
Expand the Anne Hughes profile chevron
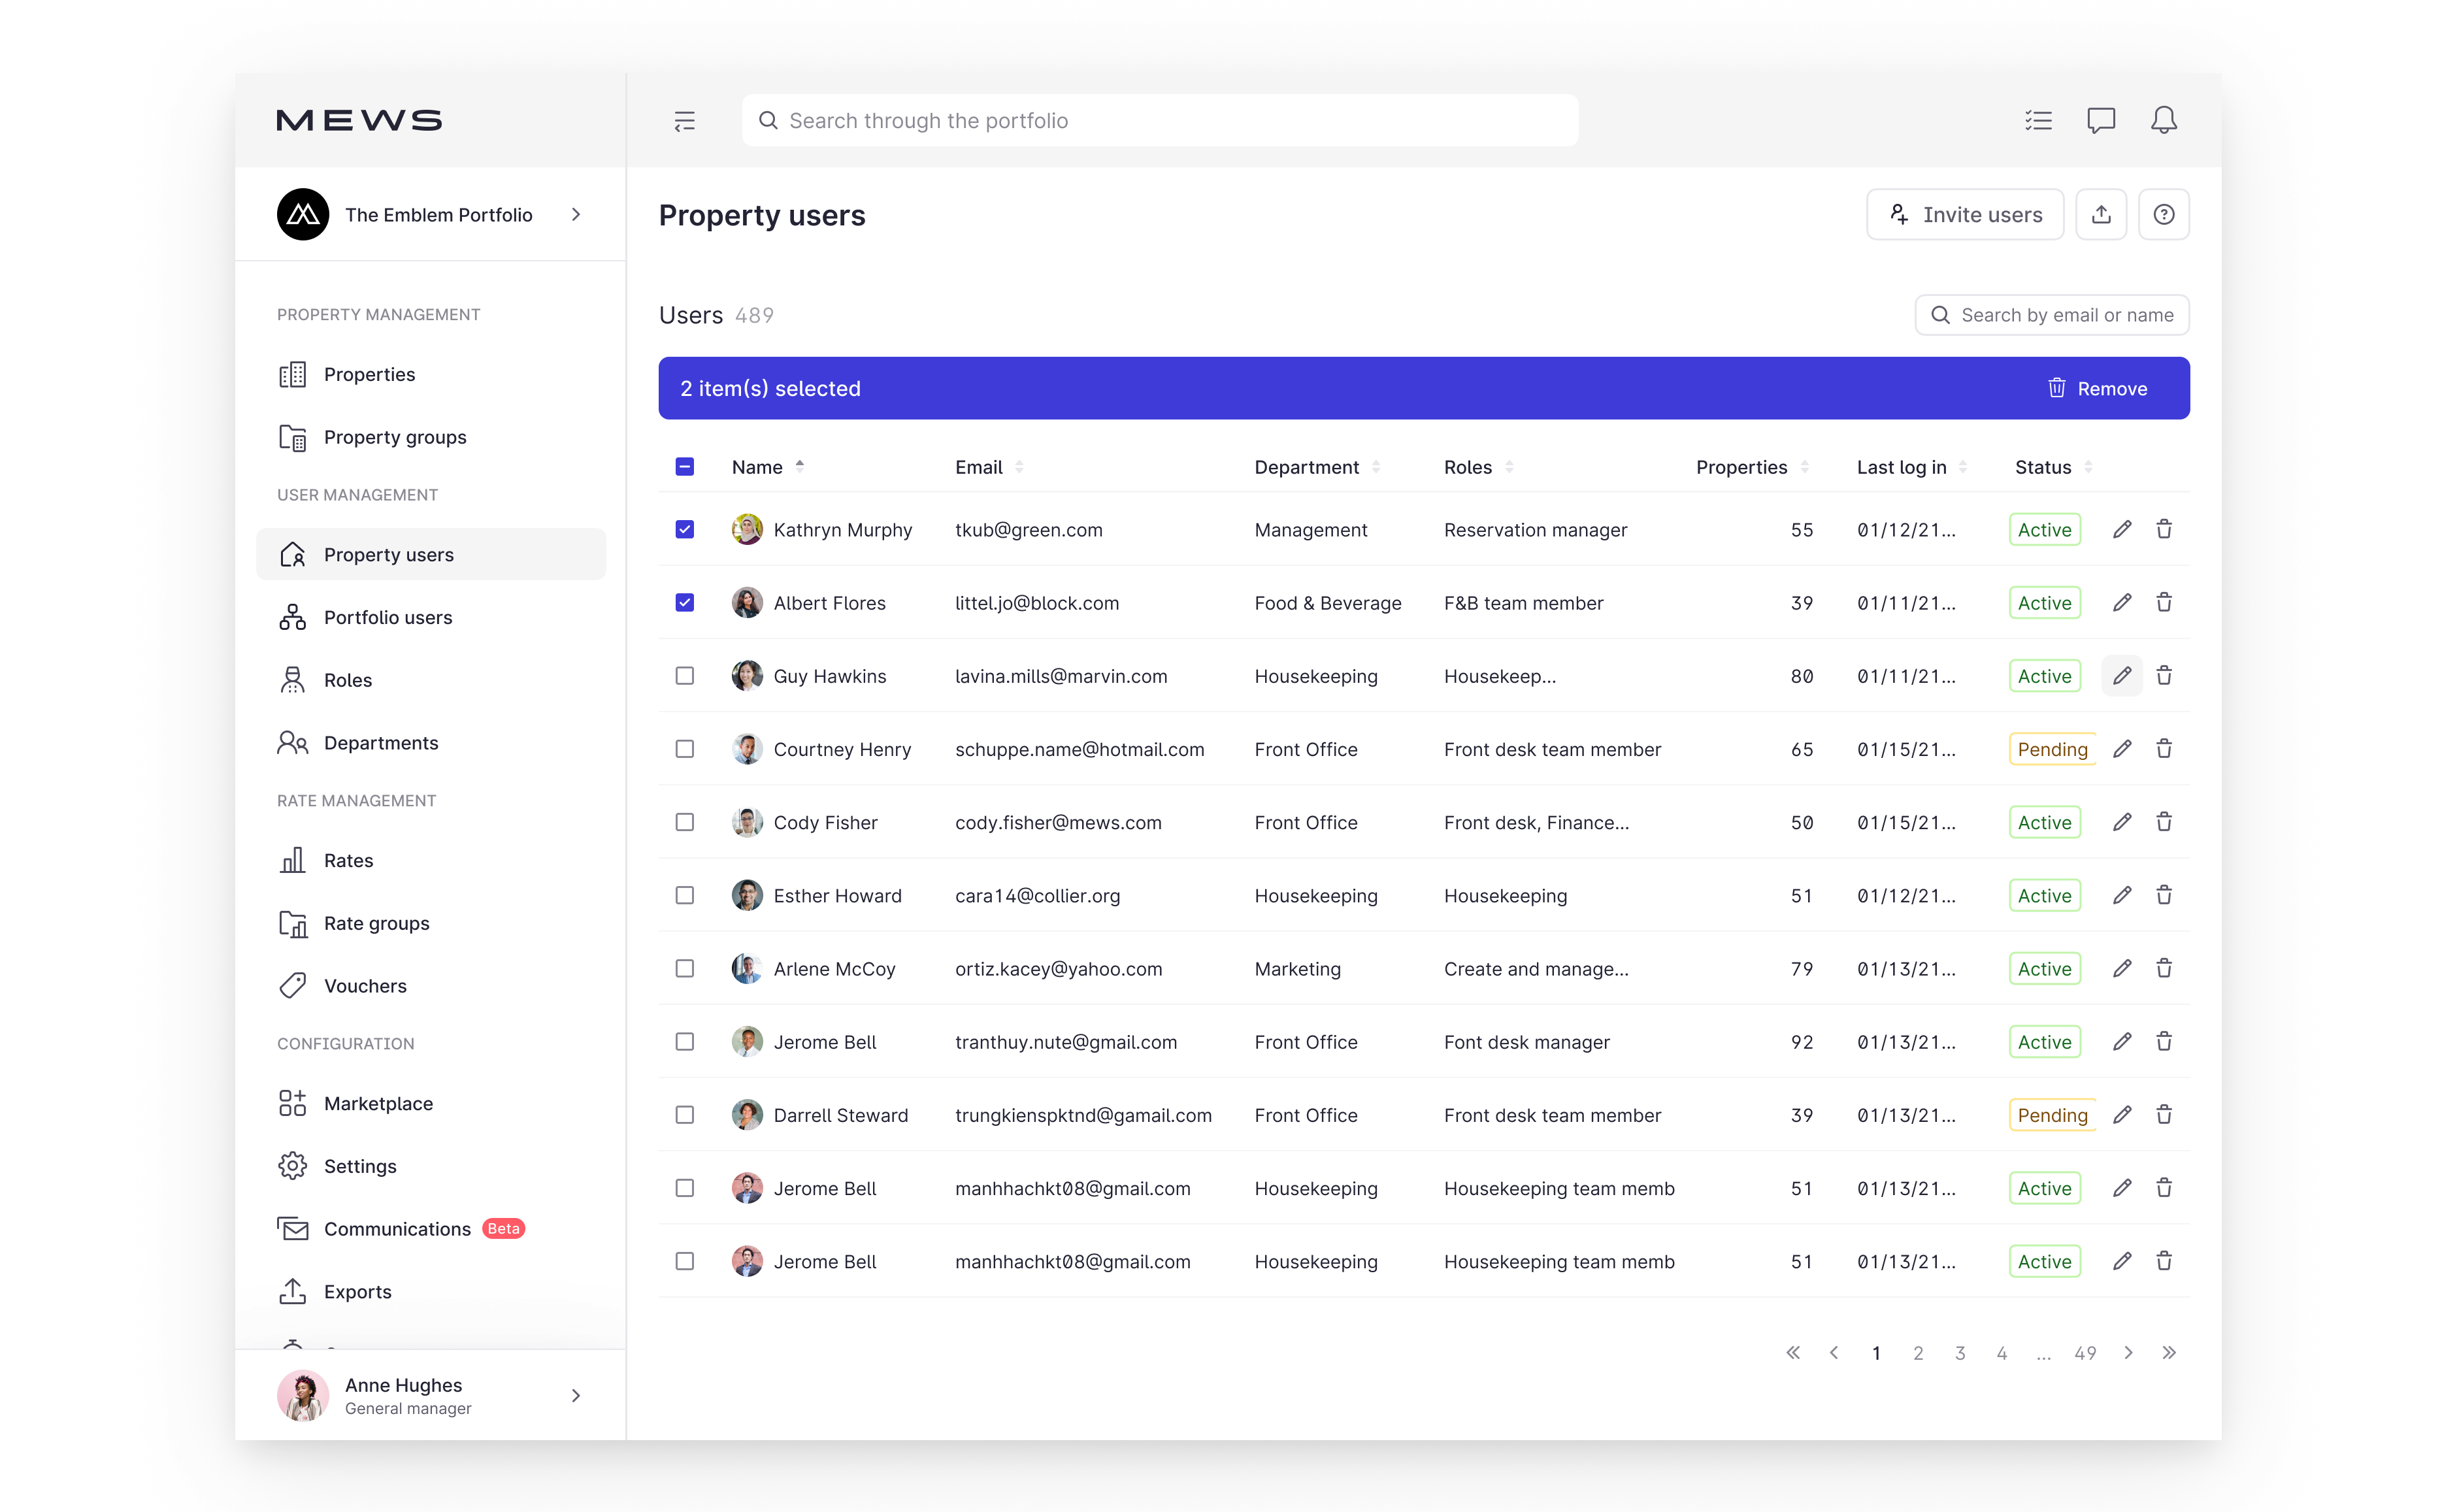click(x=576, y=1395)
